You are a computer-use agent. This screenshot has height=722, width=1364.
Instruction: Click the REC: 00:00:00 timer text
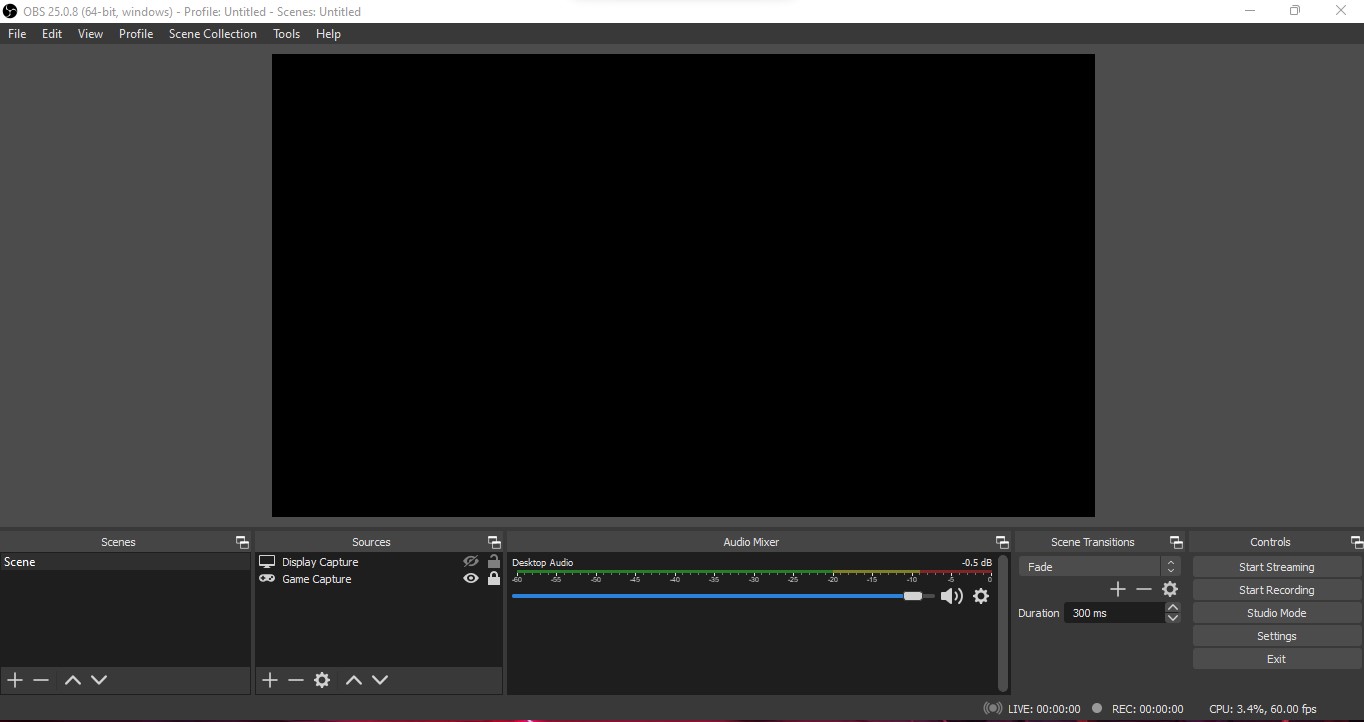tap(1147, 709)
